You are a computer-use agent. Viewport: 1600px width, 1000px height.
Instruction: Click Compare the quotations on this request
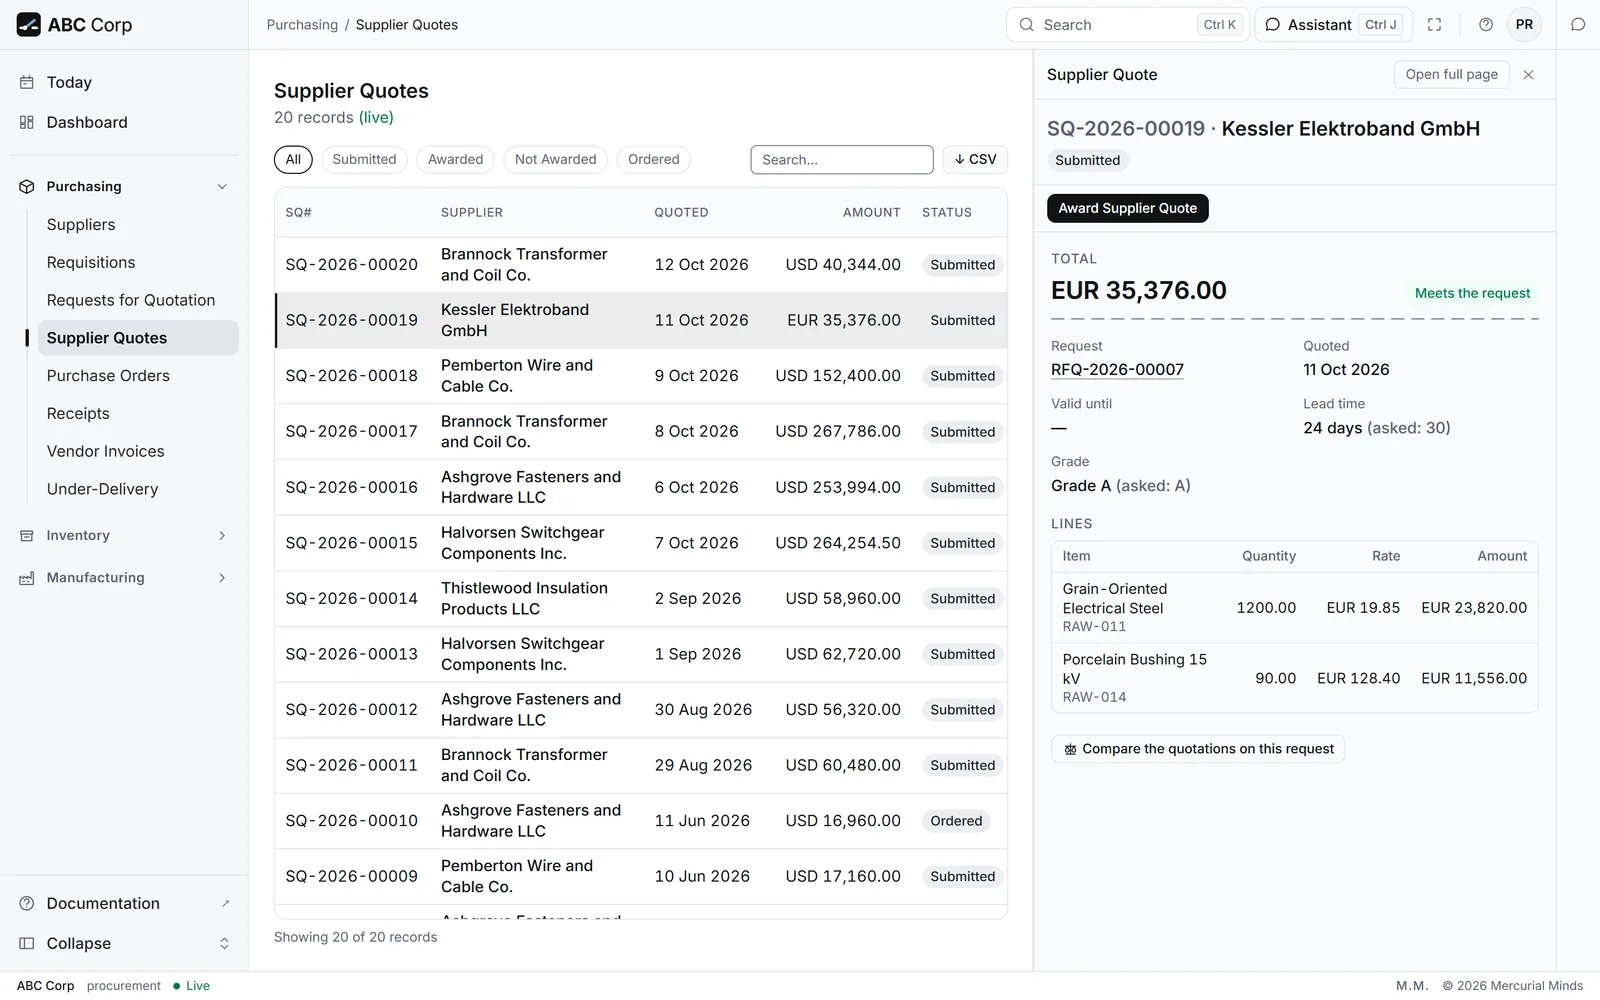click(1198, 750)
